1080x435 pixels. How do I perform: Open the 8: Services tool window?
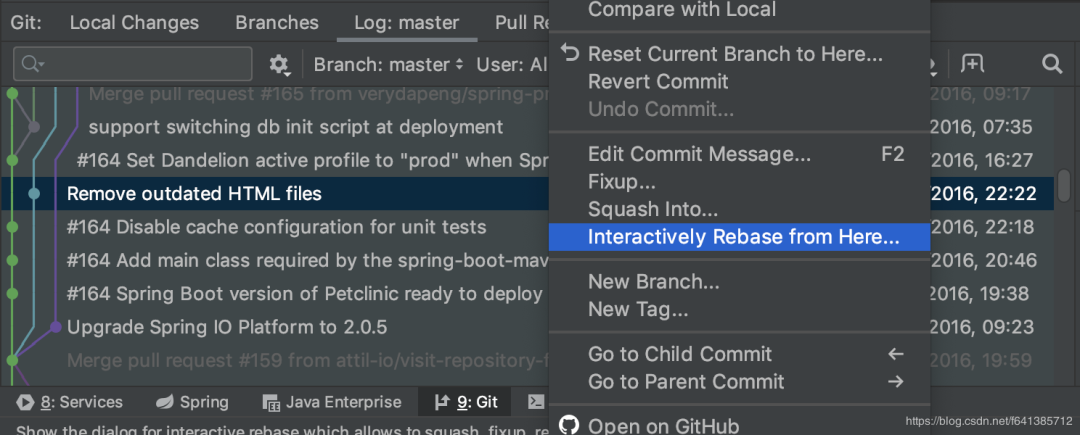point(69,402)
